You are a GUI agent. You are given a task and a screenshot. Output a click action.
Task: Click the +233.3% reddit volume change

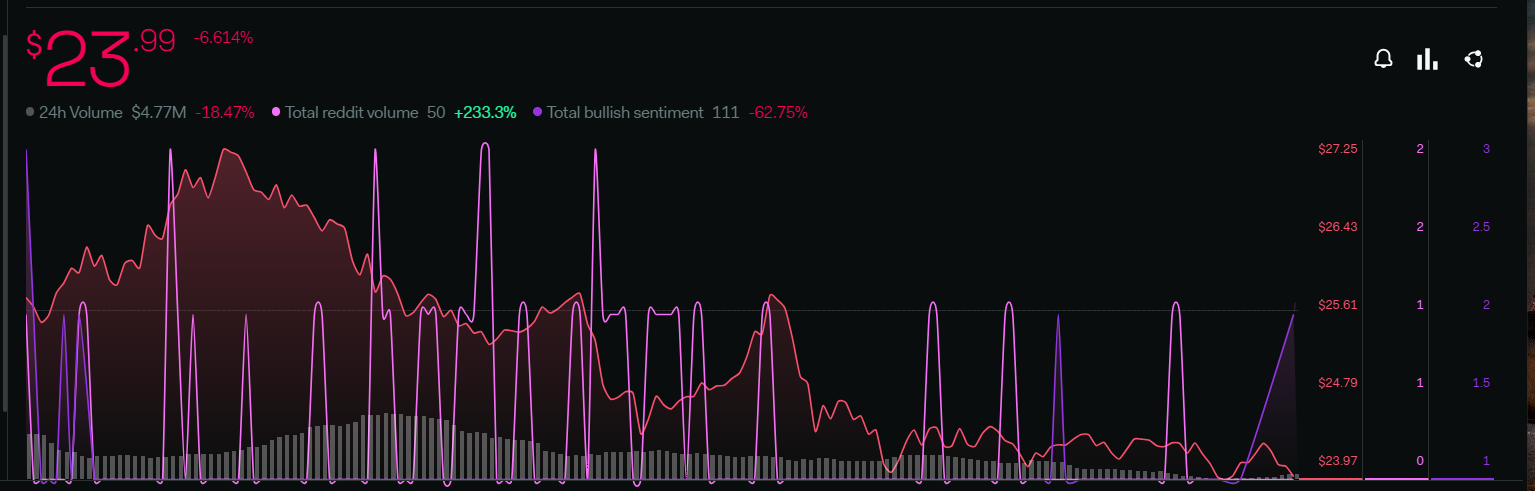point(485,113)
